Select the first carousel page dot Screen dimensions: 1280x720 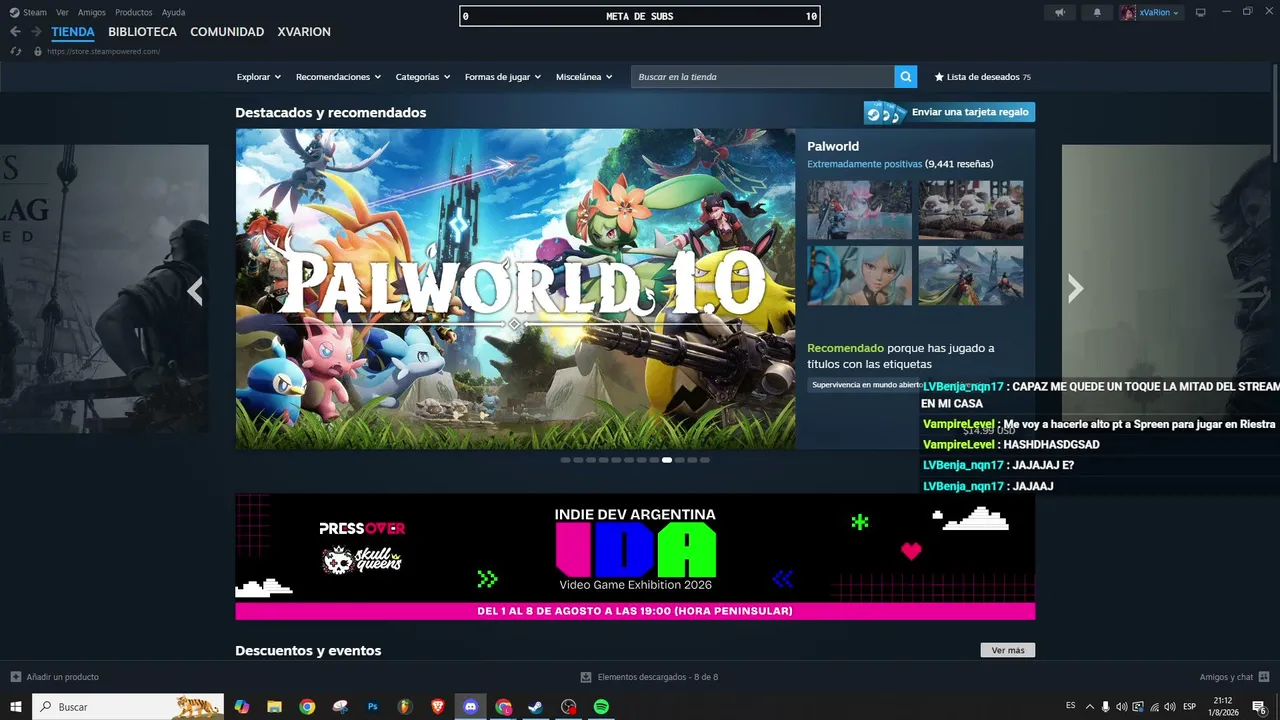566,460
